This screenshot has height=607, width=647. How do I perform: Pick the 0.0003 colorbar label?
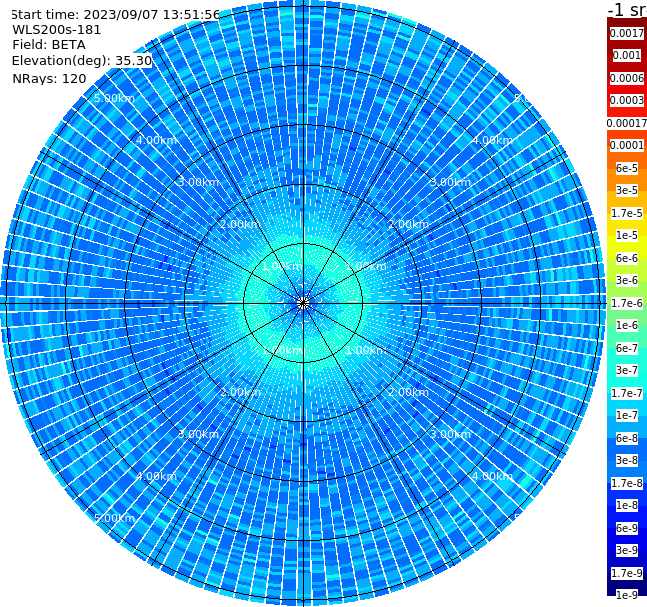click(x=627, y=100)
